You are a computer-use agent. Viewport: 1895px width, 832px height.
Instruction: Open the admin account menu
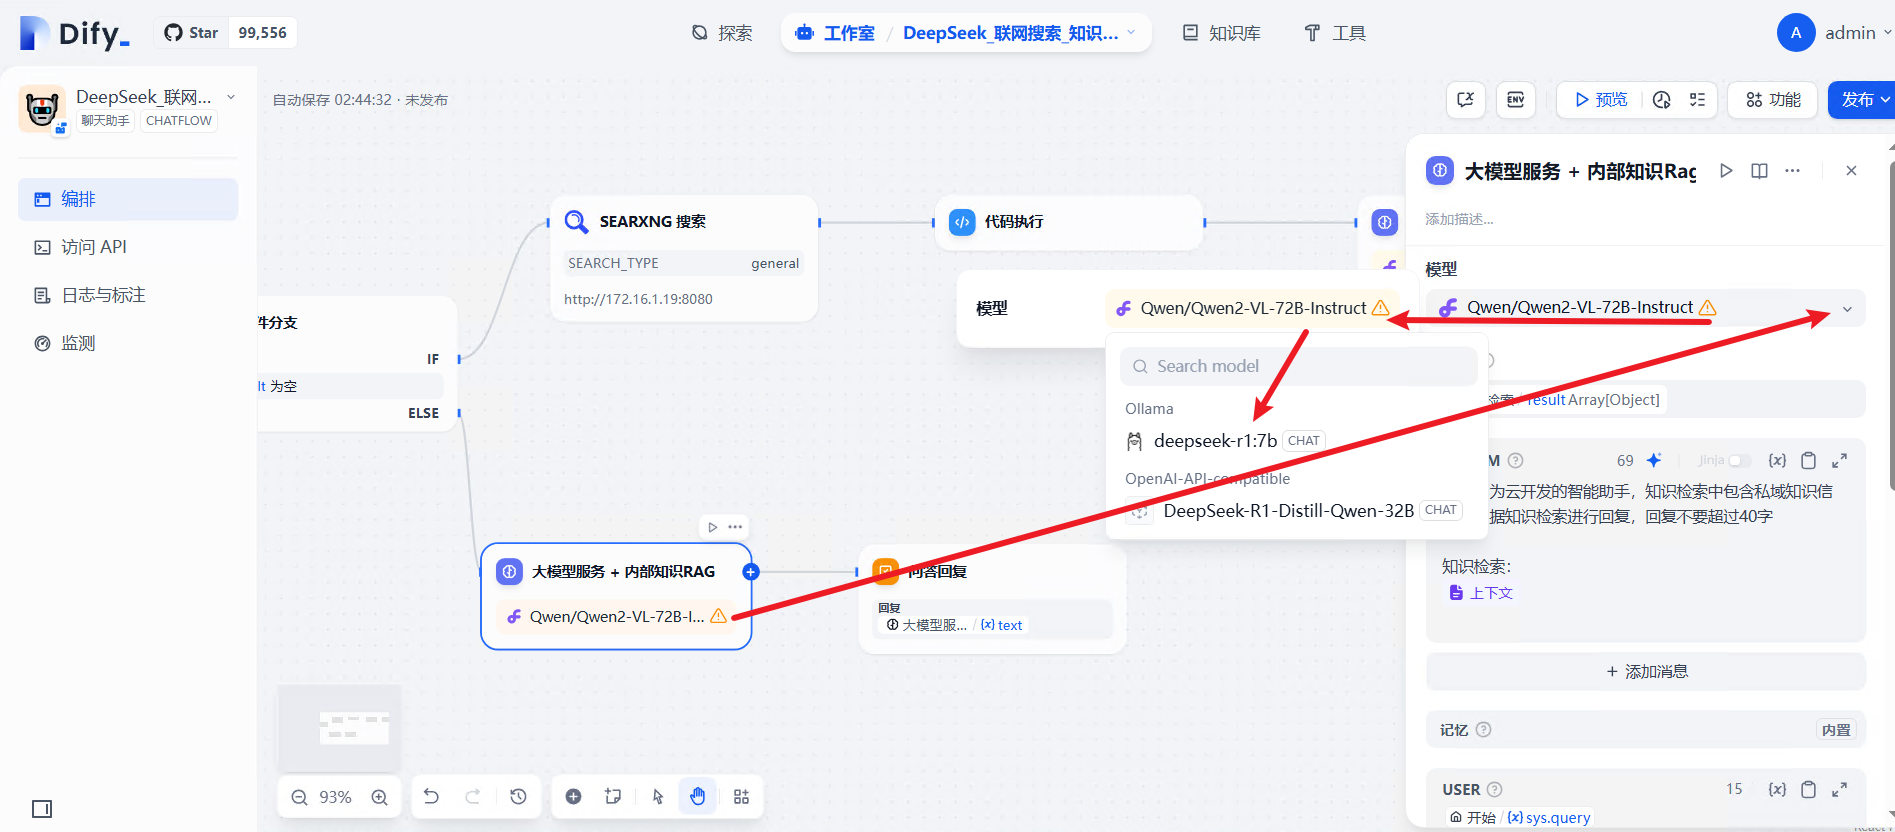click(x=1858, y=33)
